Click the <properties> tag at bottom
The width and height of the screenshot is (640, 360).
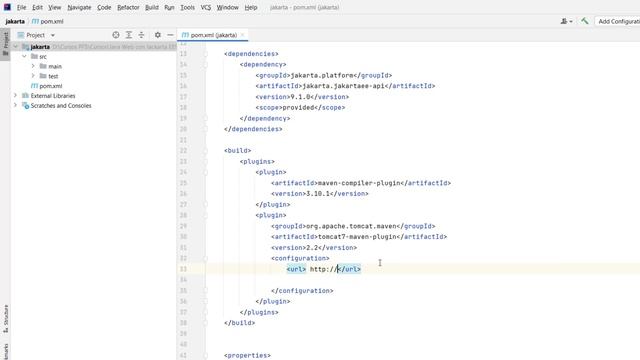coord(247,356)
